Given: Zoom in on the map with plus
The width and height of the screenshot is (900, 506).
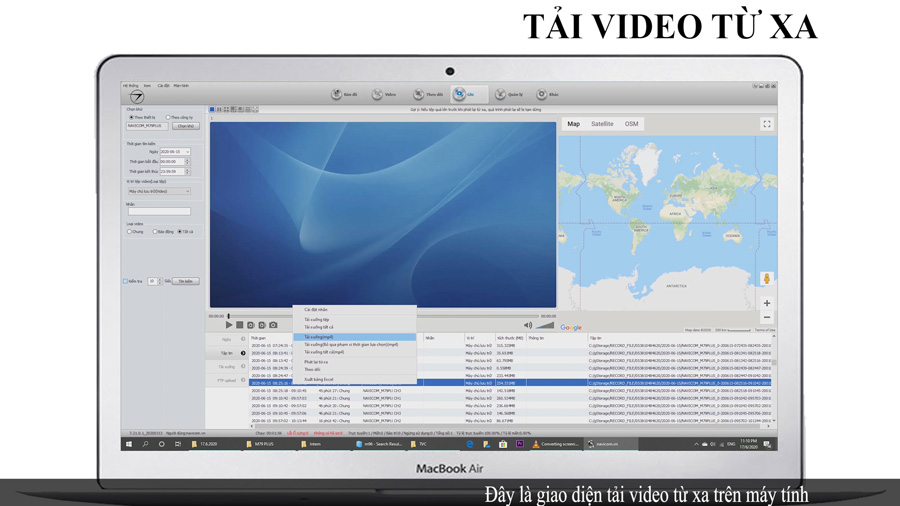Looking at the screenshot, I should (767, 303).
